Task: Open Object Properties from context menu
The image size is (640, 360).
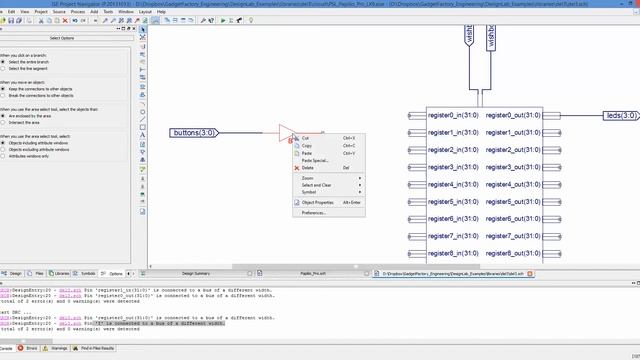Action: click(329, 202)
